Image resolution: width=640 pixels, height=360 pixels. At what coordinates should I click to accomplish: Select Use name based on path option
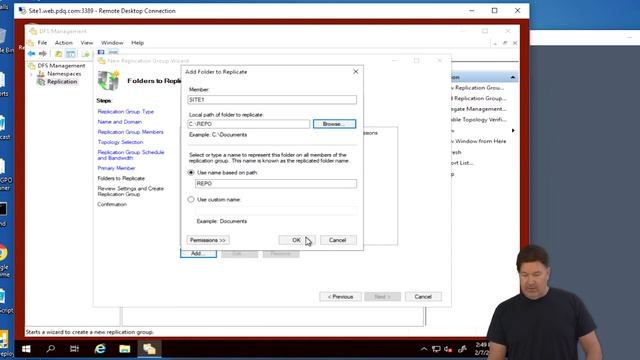point(191,173)
